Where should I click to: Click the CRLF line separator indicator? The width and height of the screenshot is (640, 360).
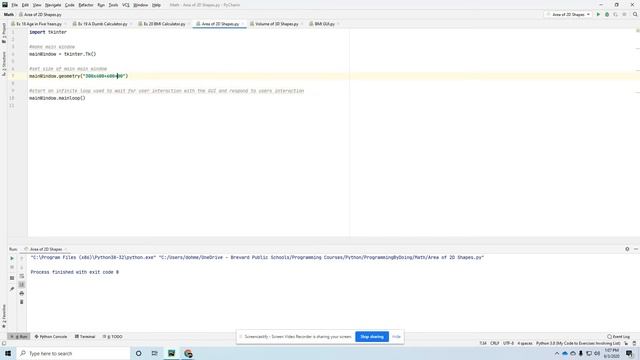(x=495, y=343)
